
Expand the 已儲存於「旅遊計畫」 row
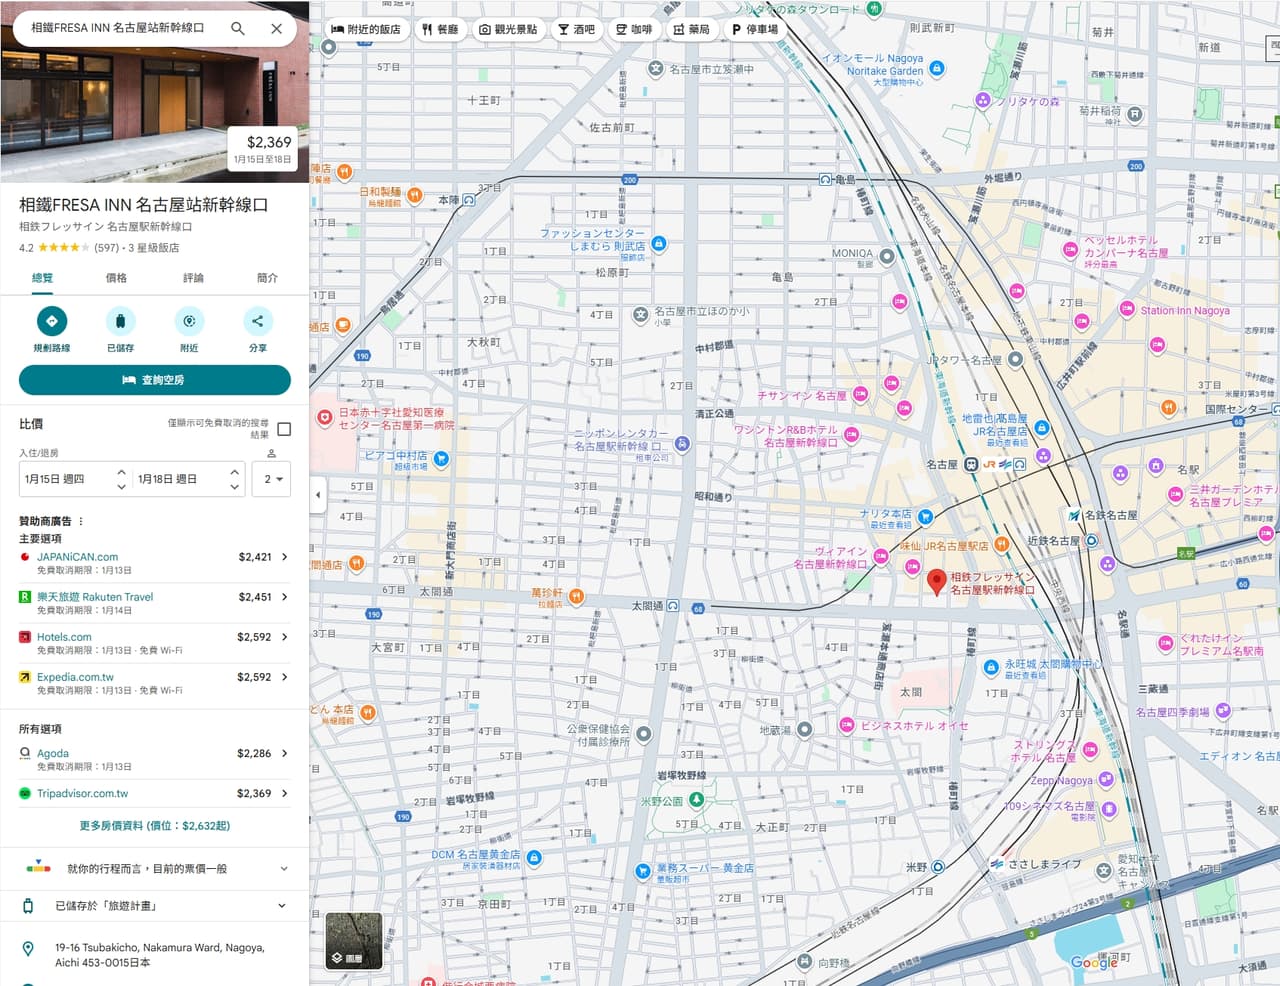coord(155,906)
